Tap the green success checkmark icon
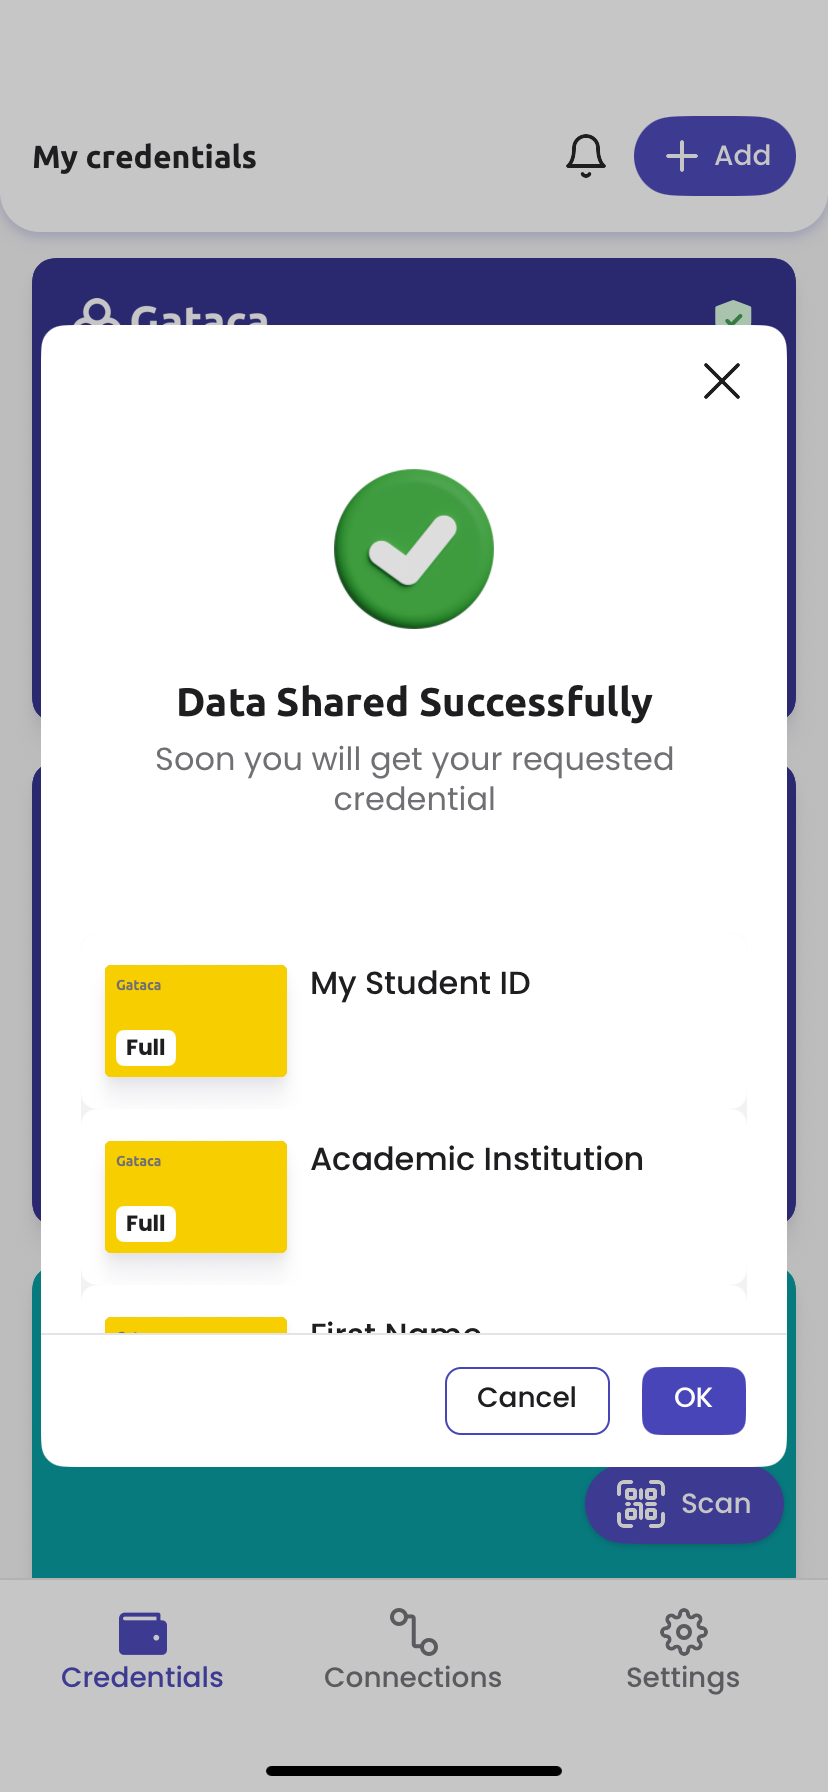This screenshot has height=1792, width=828. pos(414,549)
